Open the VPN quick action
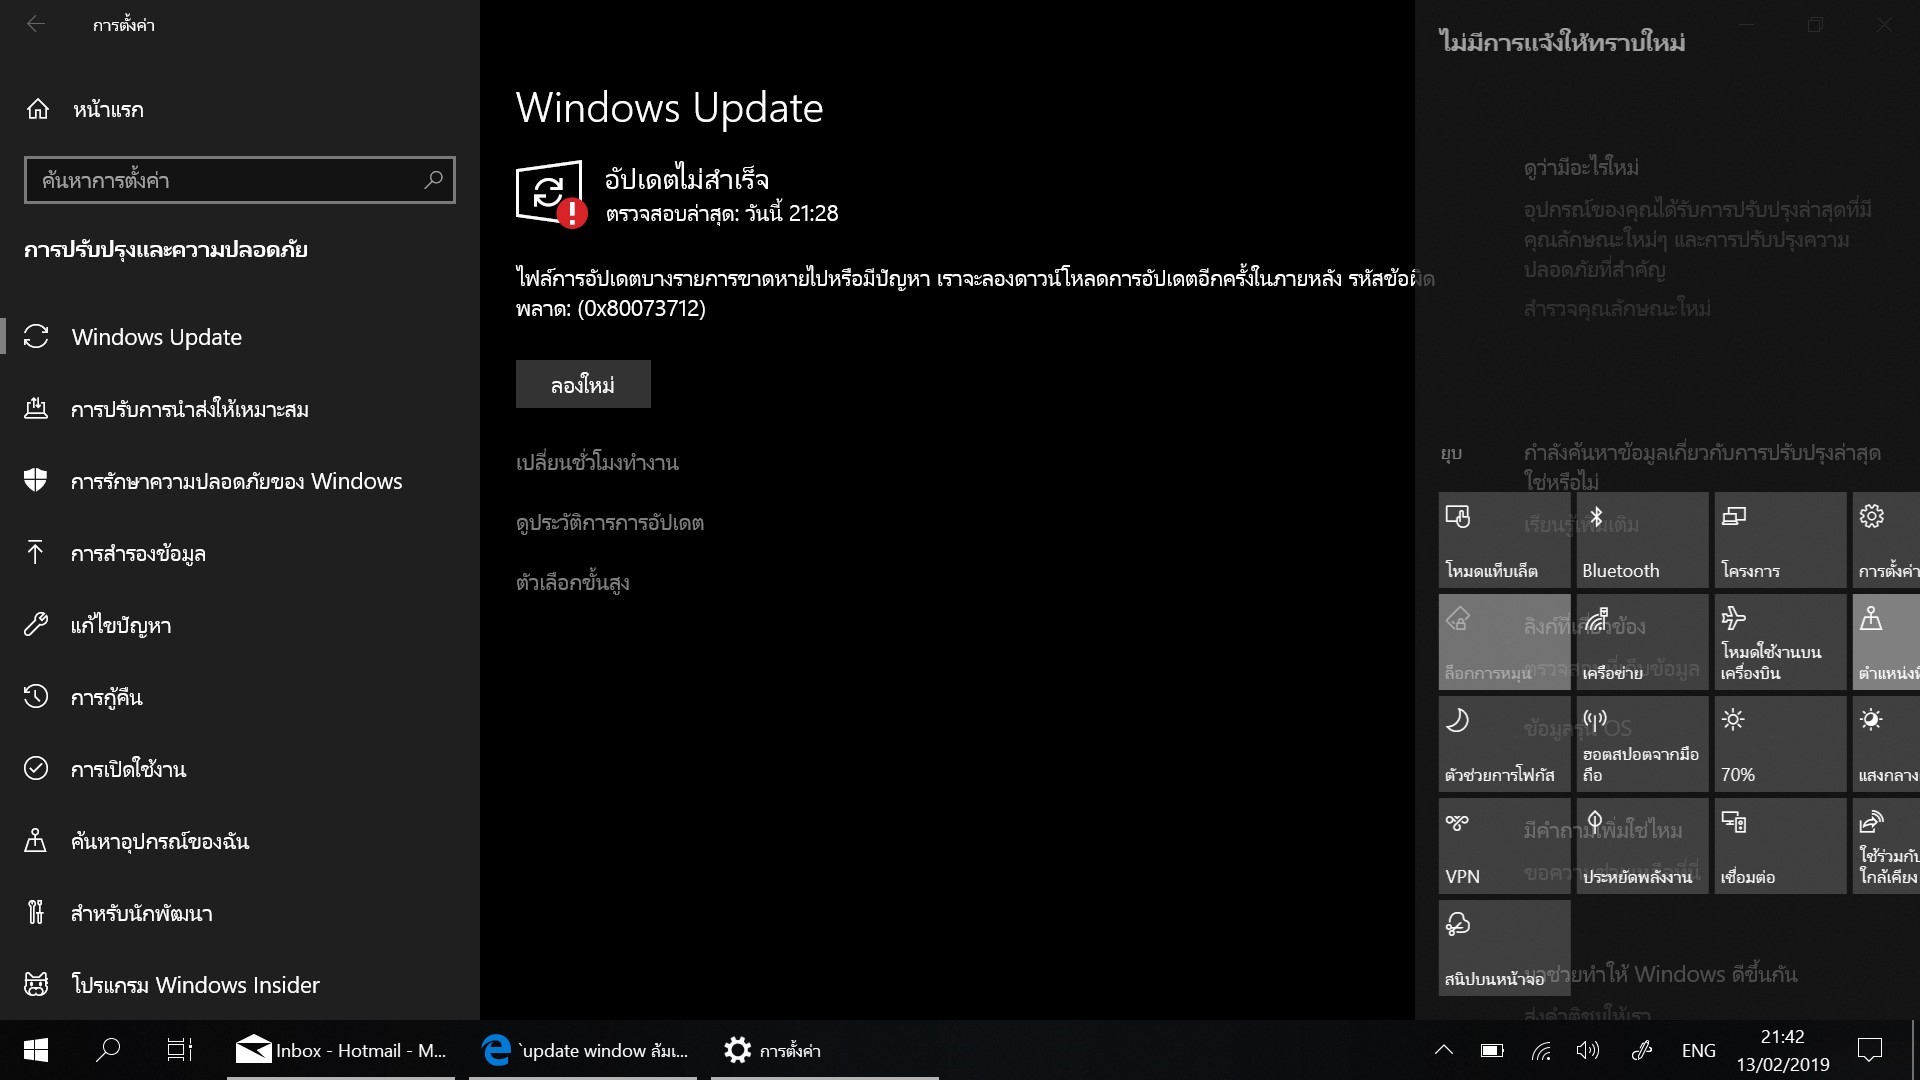 click(x=1505, y=846)
